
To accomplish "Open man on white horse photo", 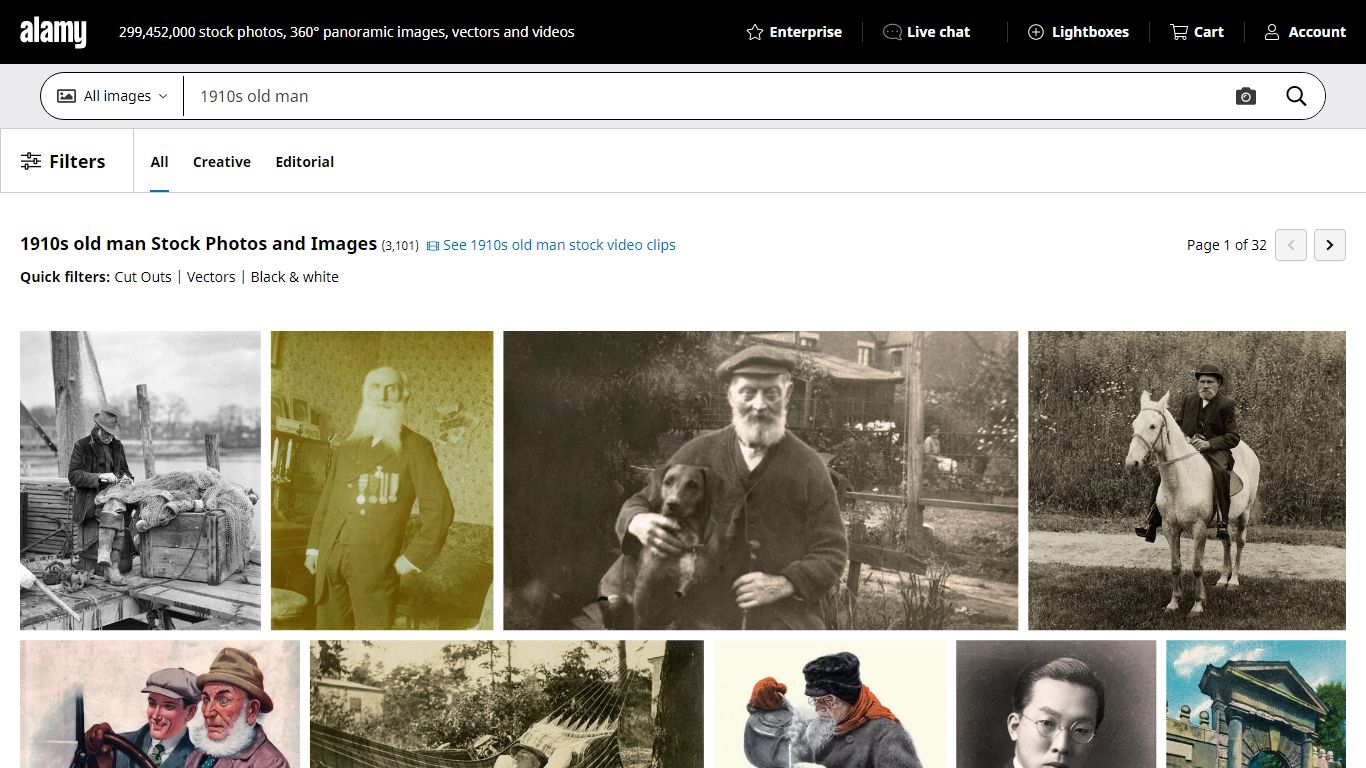I will tap(1187, 480).
